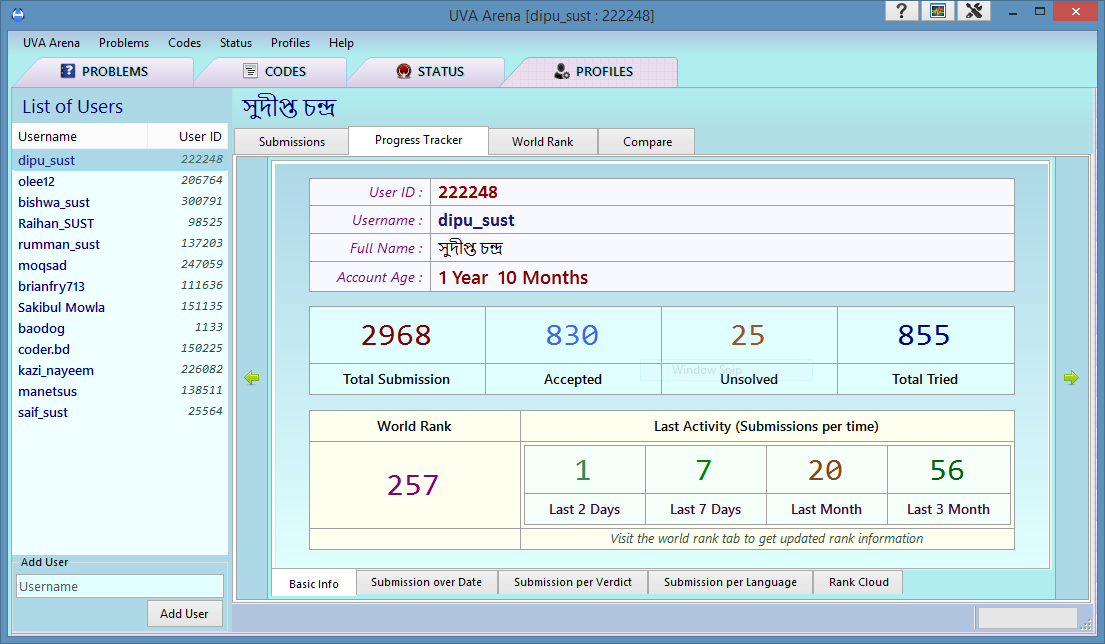Click the Last 3 Month value 56

[947, 470]
